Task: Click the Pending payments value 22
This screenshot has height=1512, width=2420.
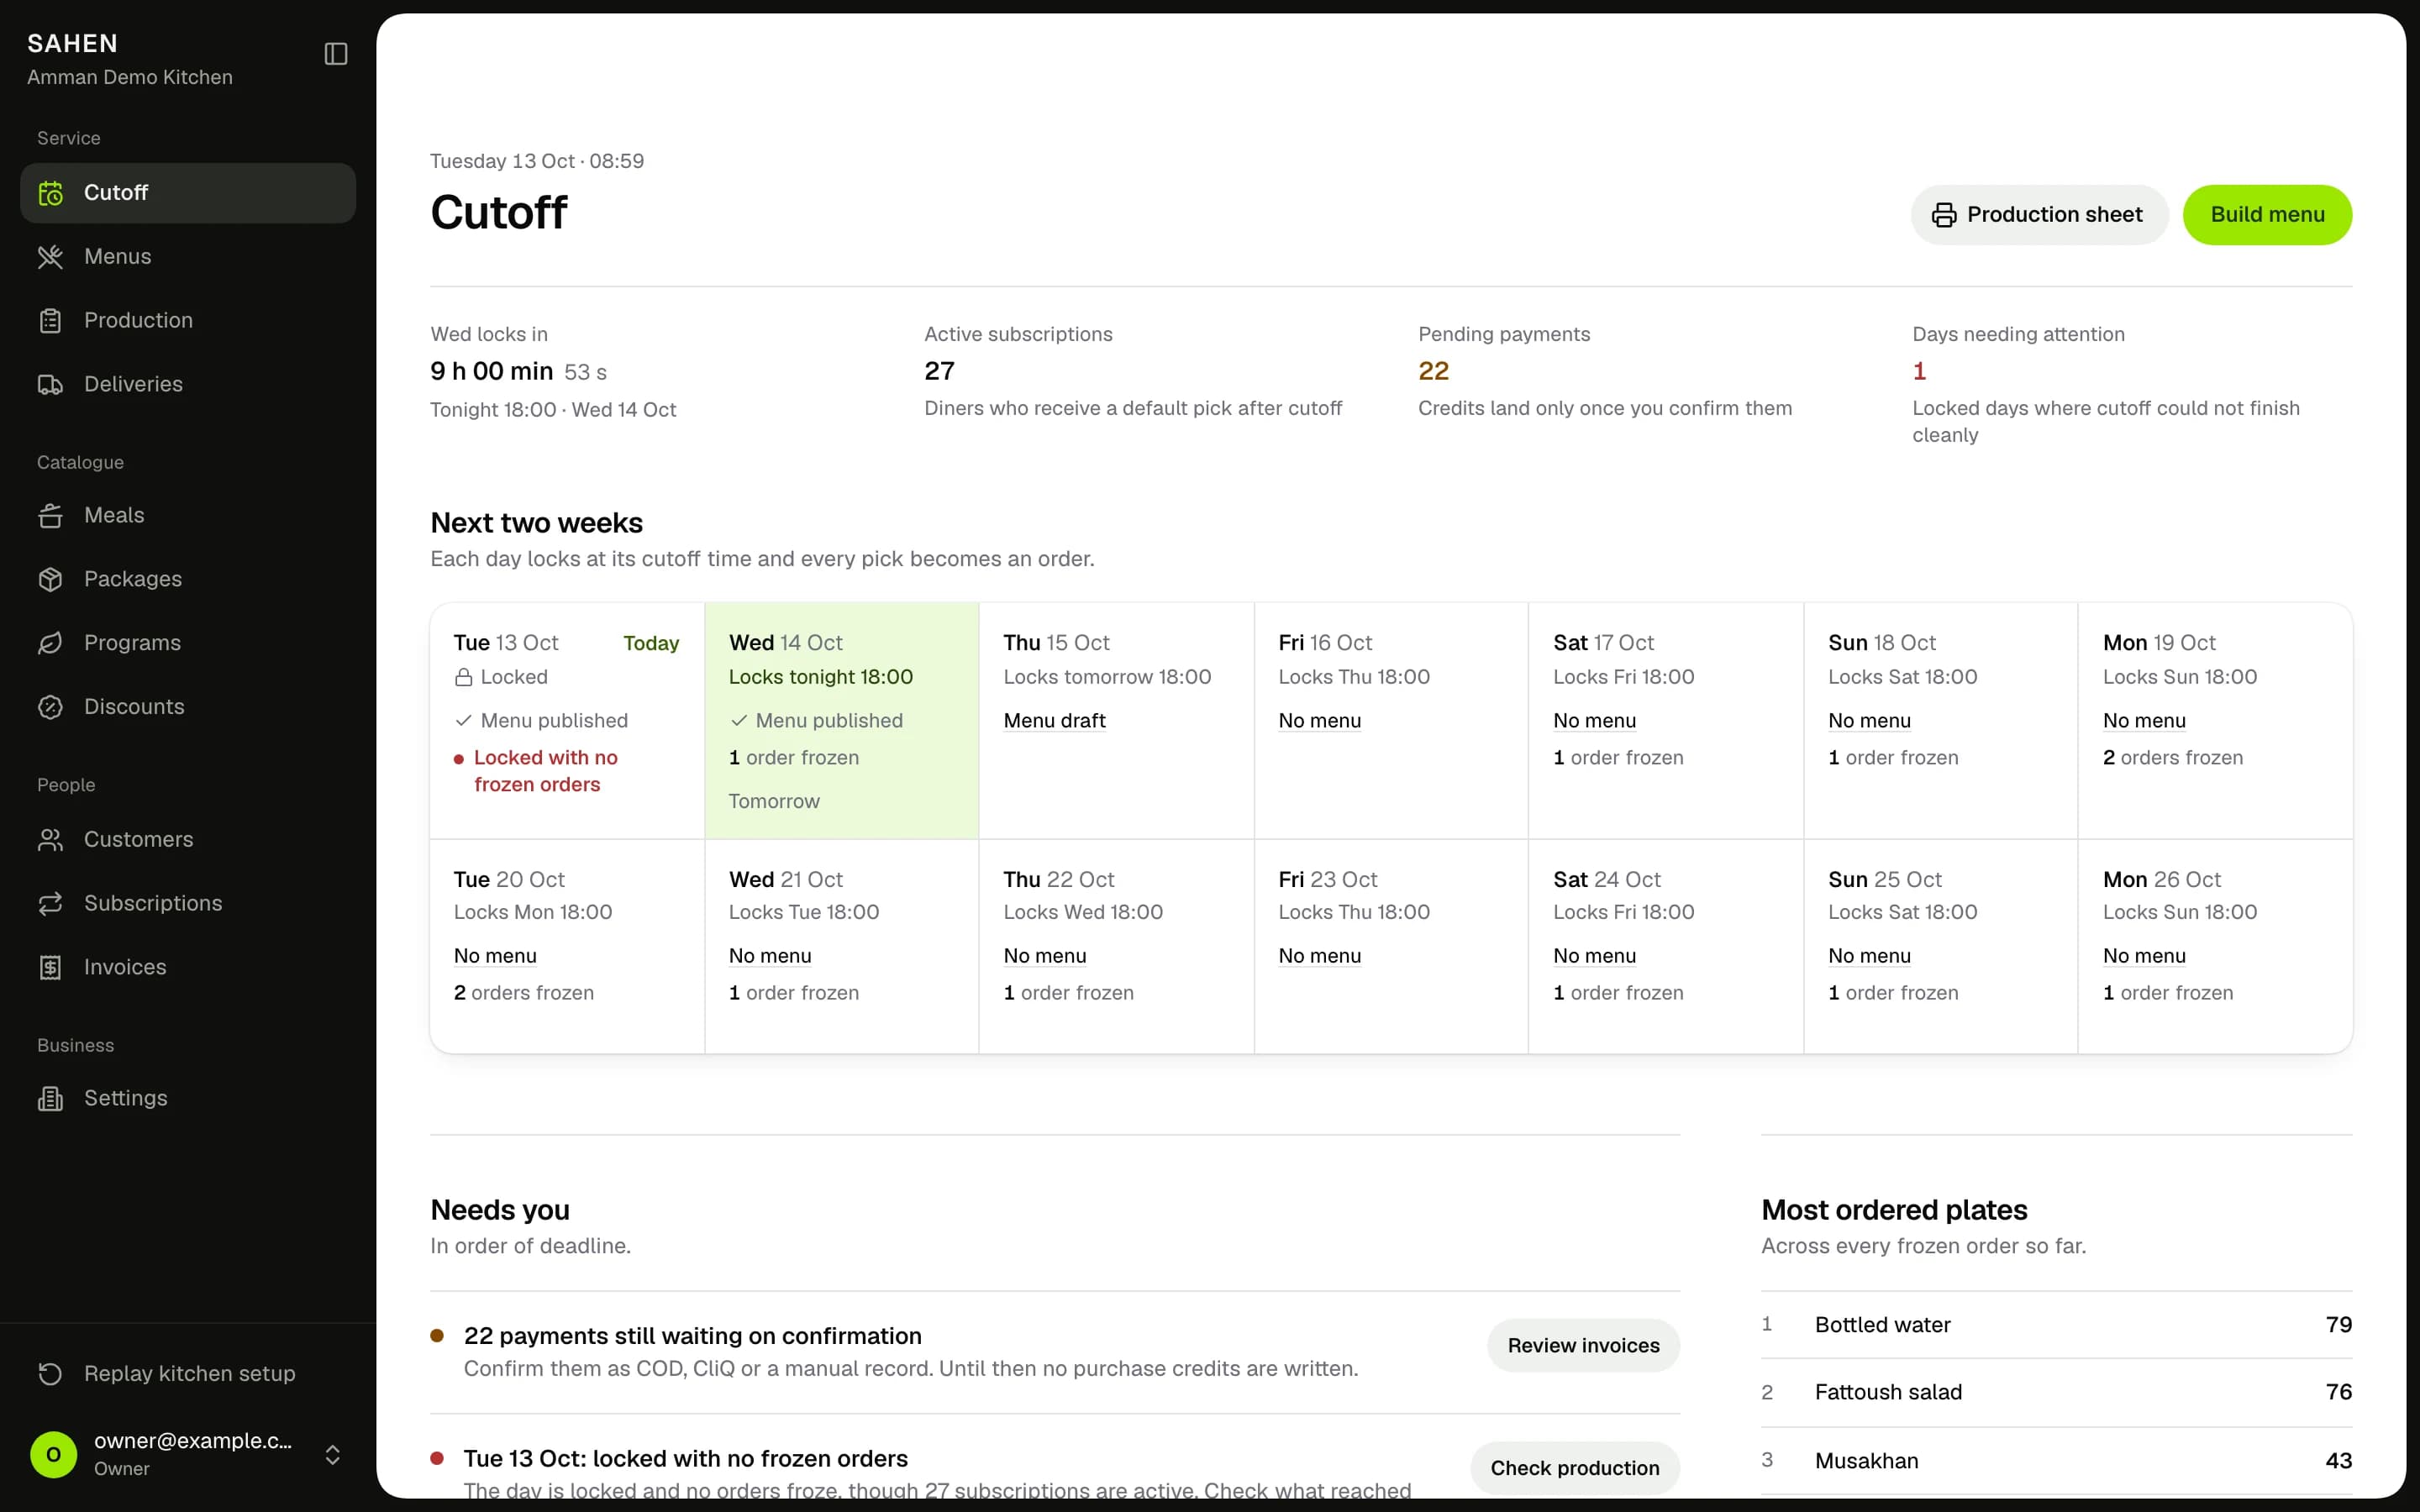Action: tap(1433, 371)
